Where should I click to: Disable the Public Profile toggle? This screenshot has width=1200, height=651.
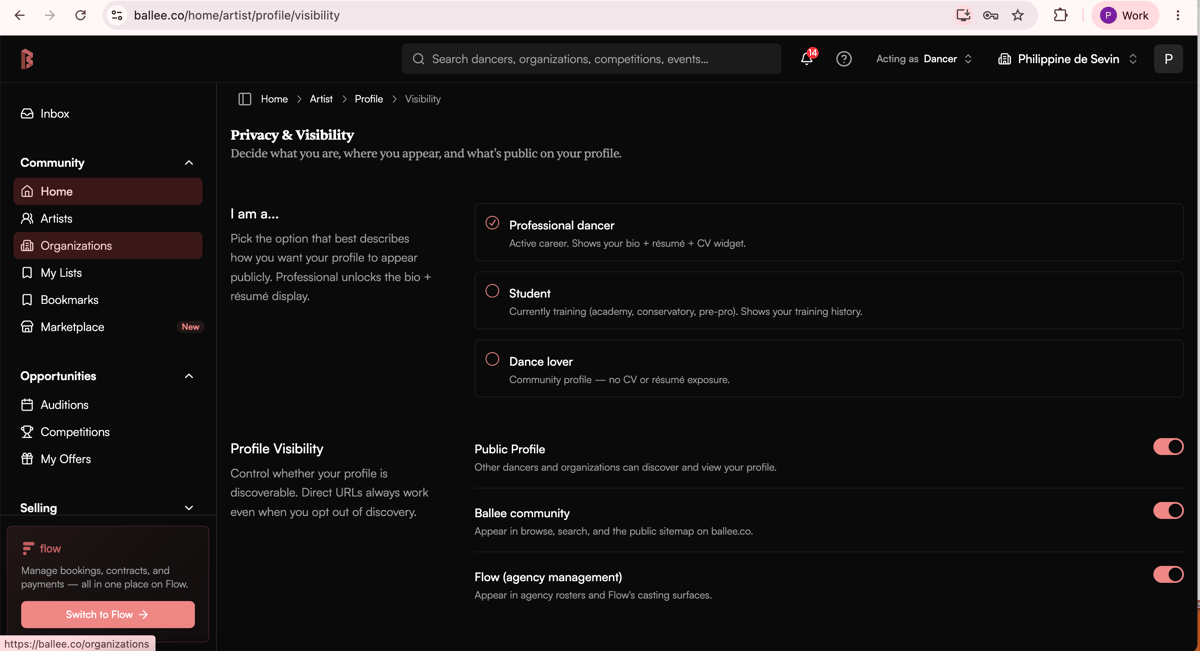pos(1168,447)
